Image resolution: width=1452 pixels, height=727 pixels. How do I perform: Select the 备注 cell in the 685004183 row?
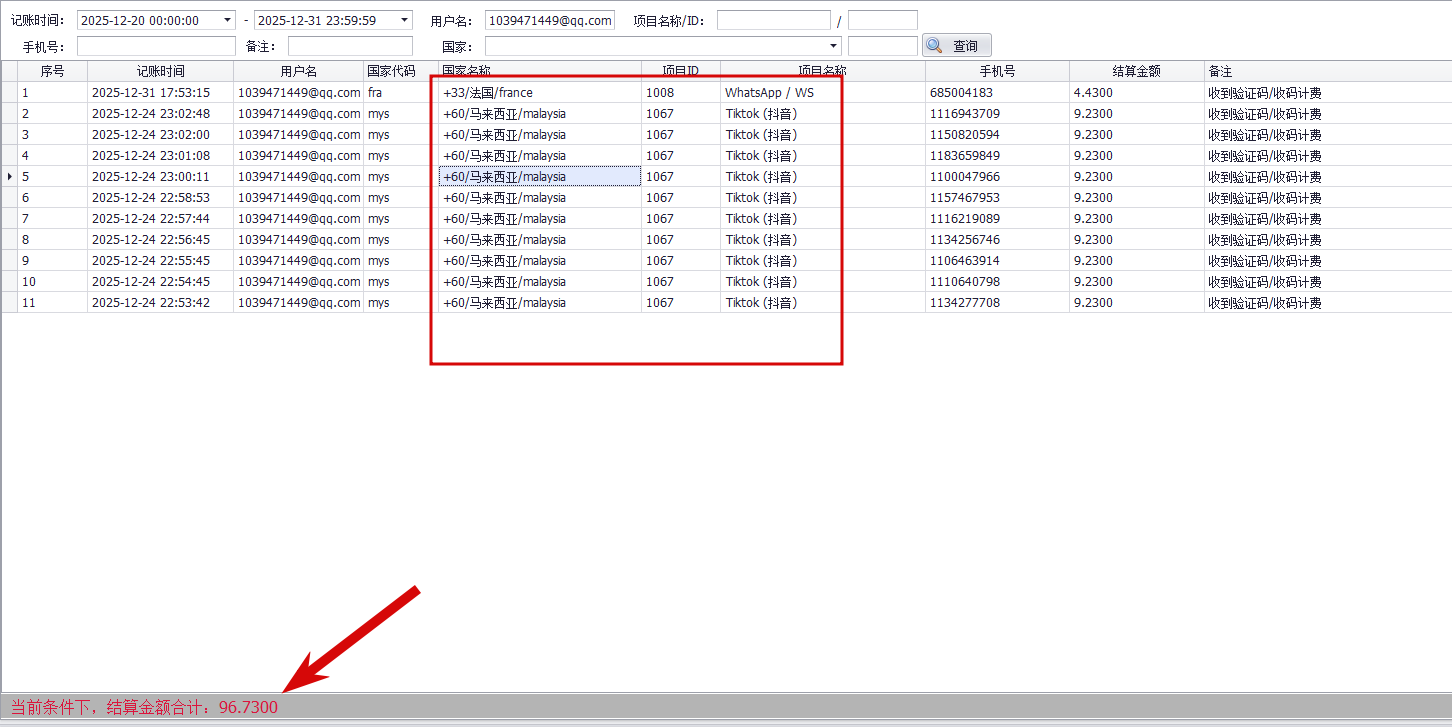(1328, 92)
